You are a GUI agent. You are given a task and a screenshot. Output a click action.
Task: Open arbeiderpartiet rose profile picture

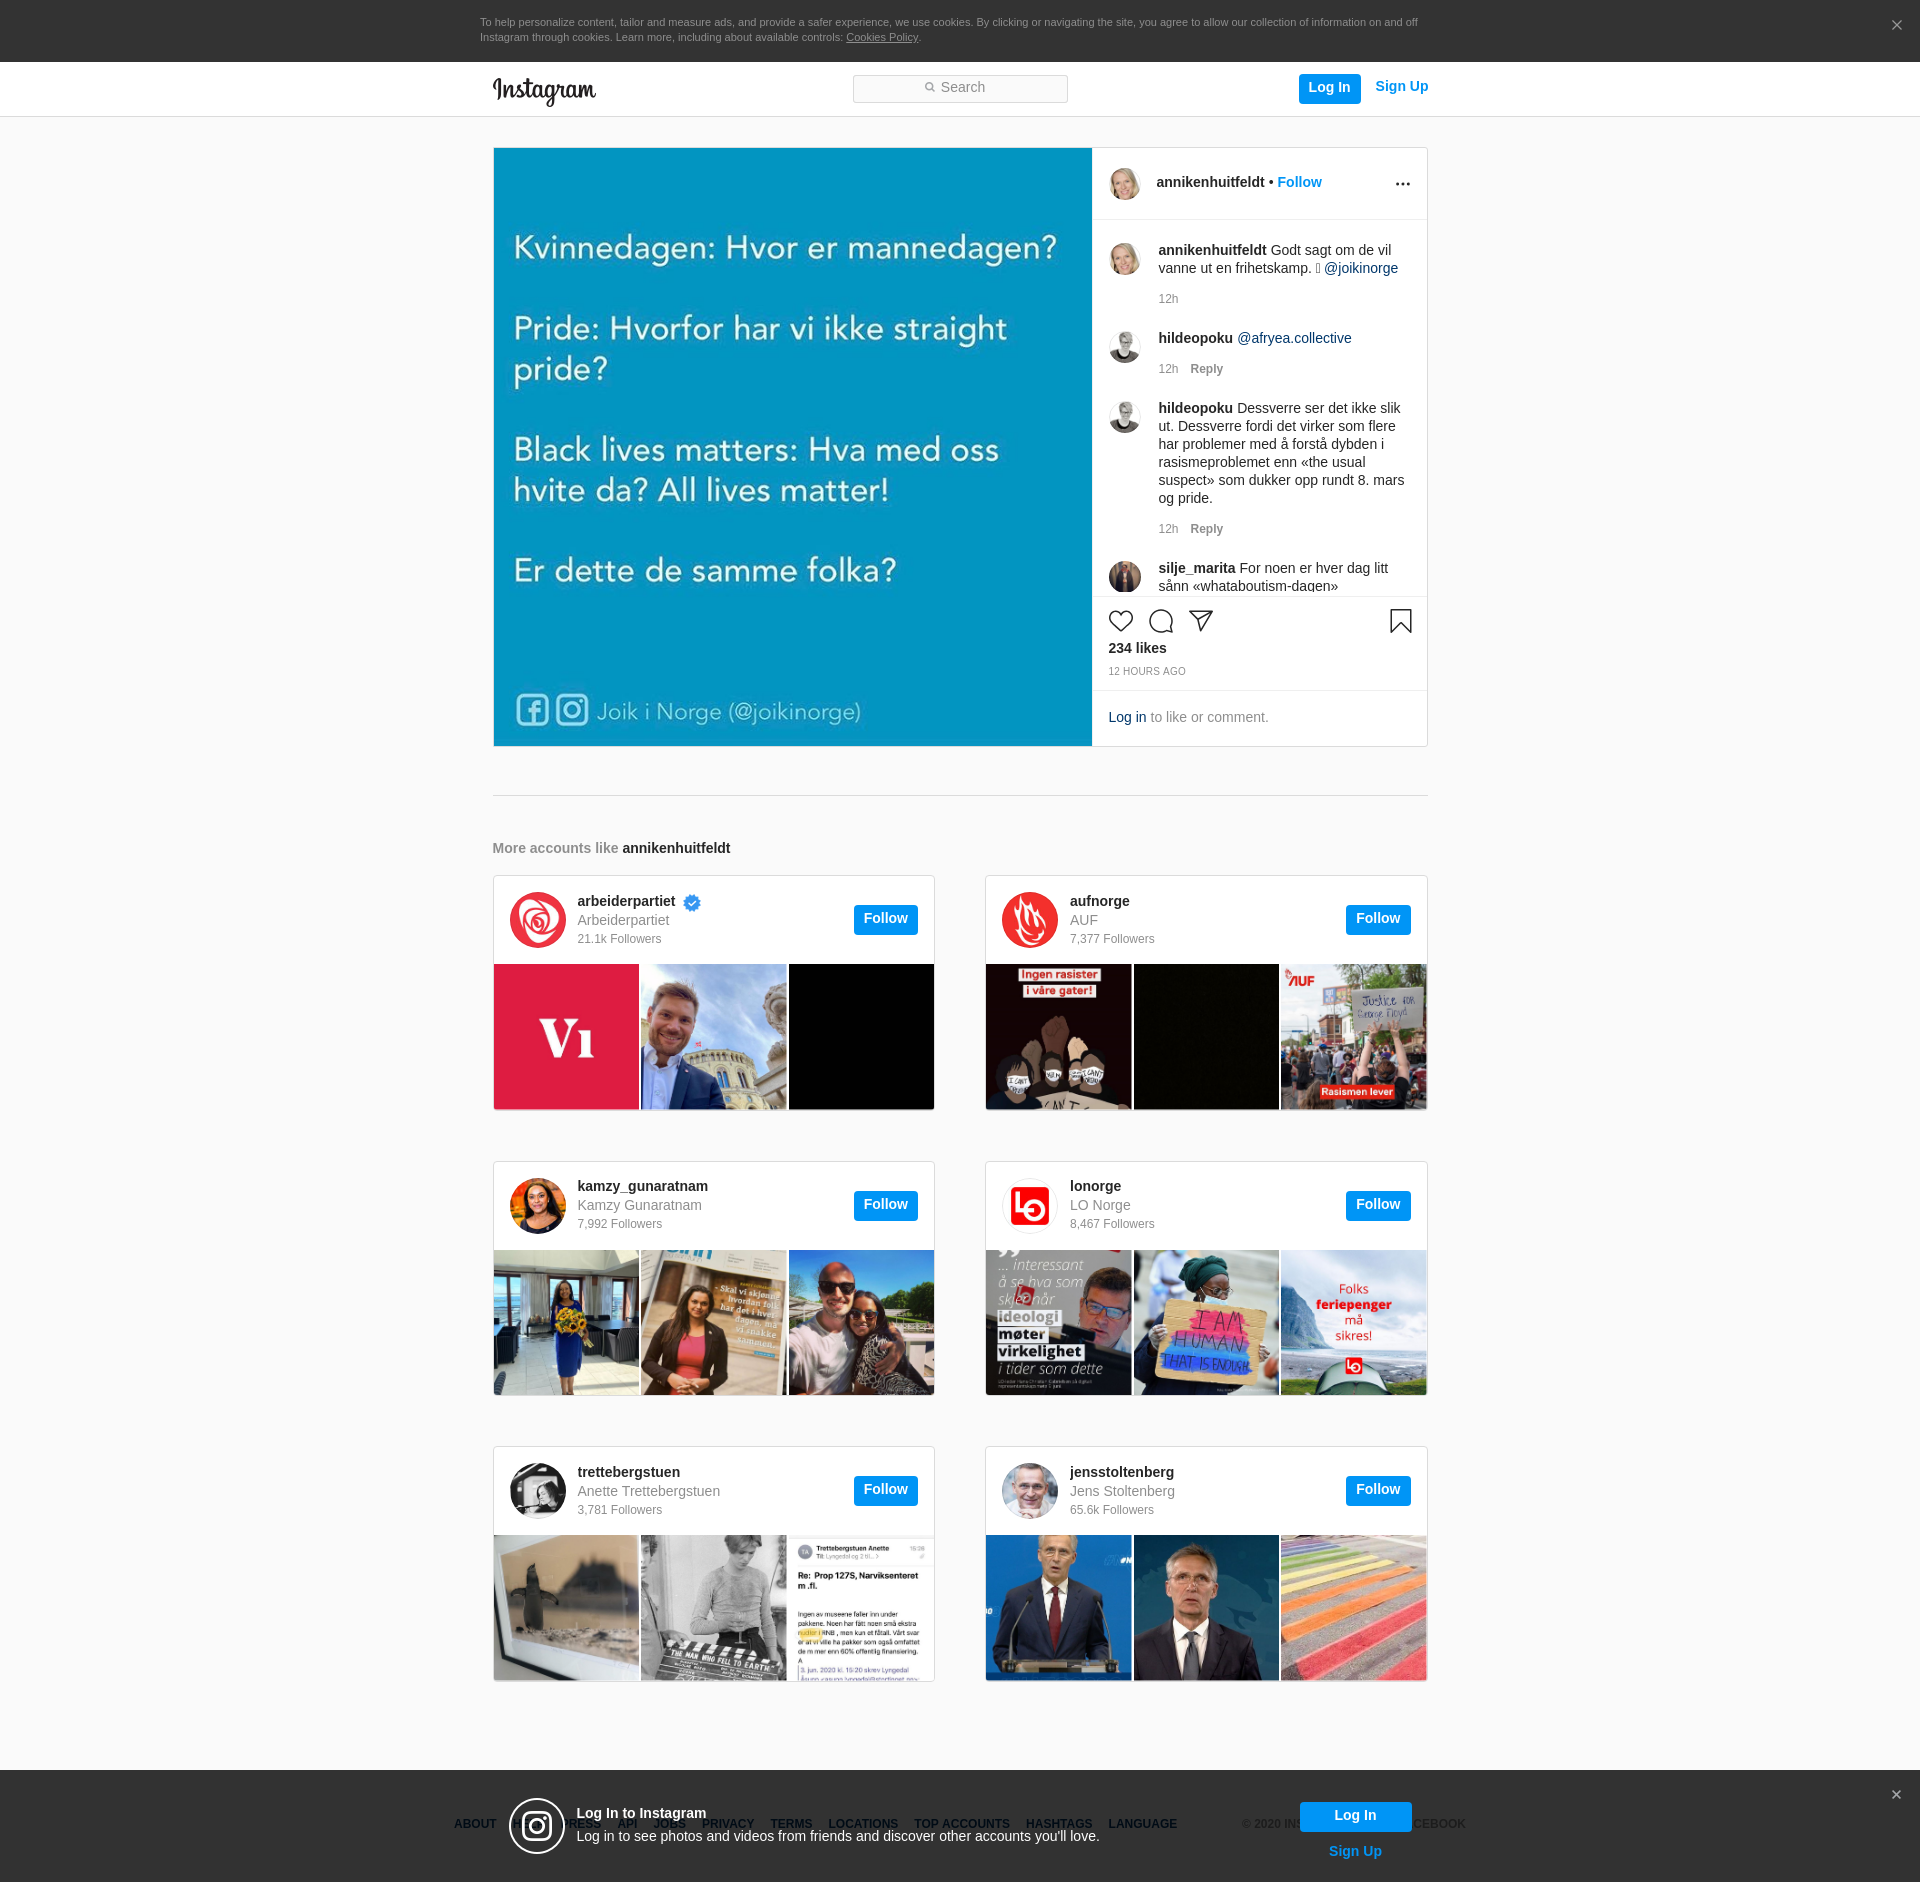point(538,920)
